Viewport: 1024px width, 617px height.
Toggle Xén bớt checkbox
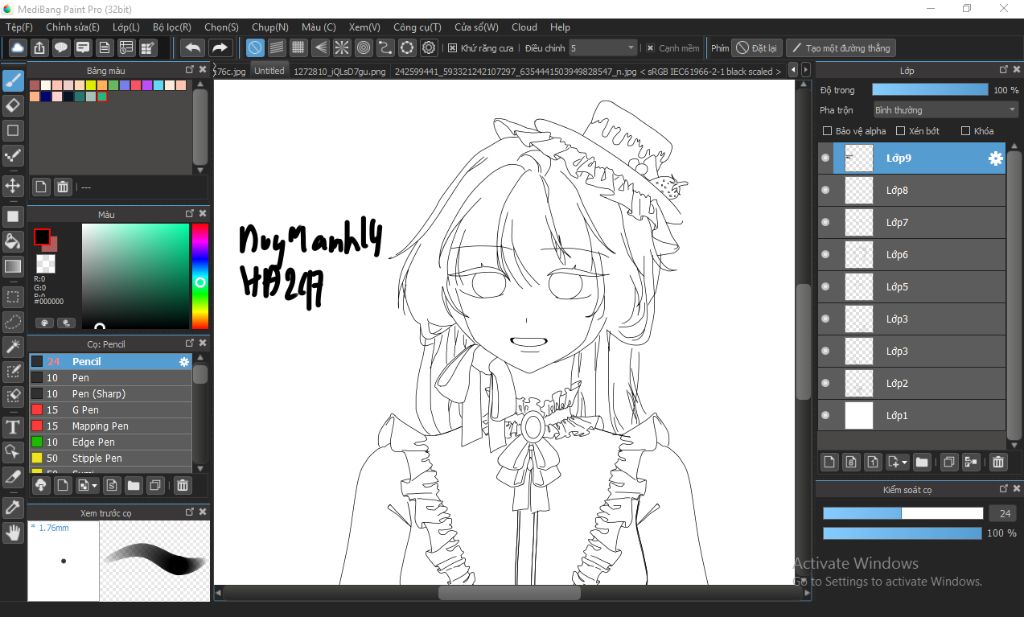900,131
